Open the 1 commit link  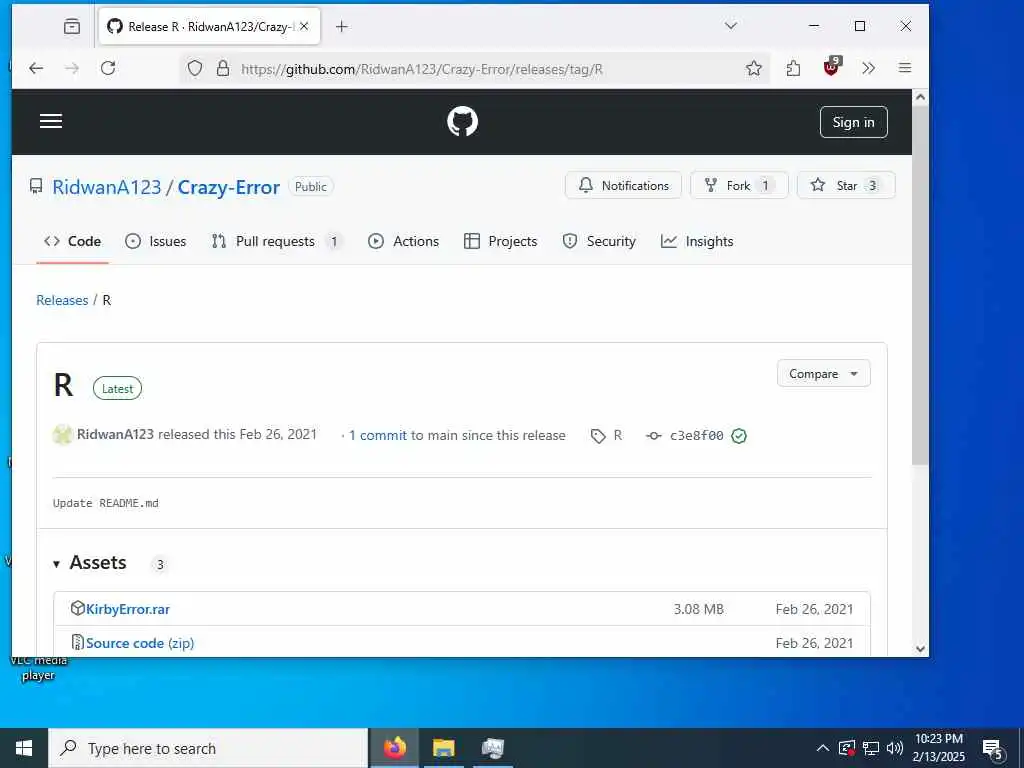[x=377, y=436]
